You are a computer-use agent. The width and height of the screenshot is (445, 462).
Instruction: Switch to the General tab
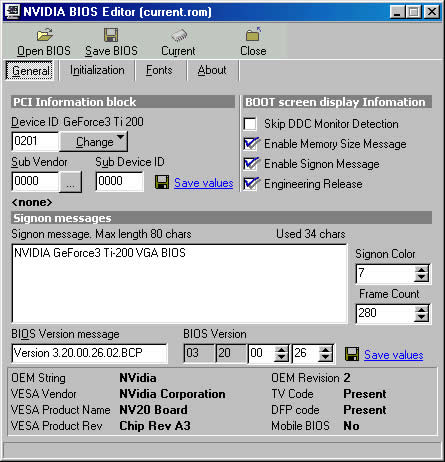(30, 71)
